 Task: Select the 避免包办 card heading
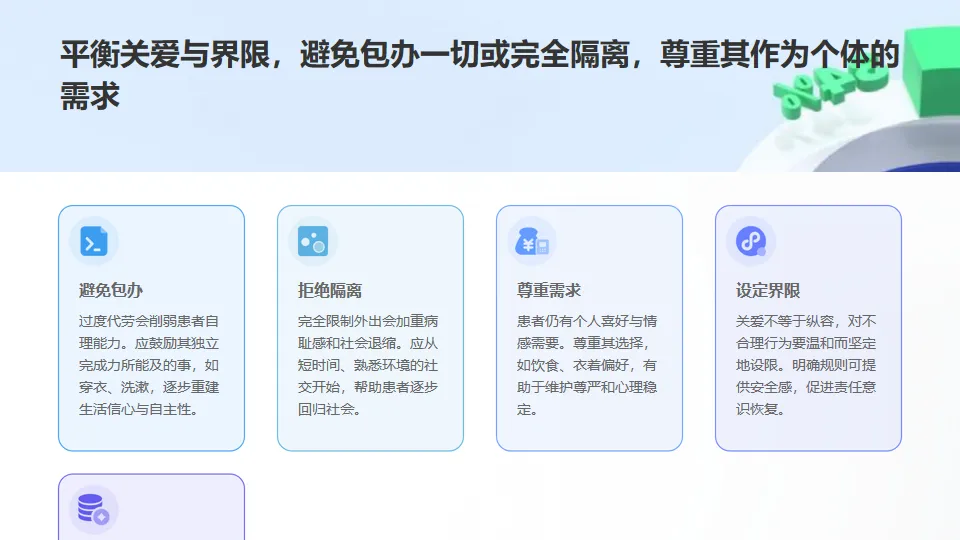tap(111, 290)
